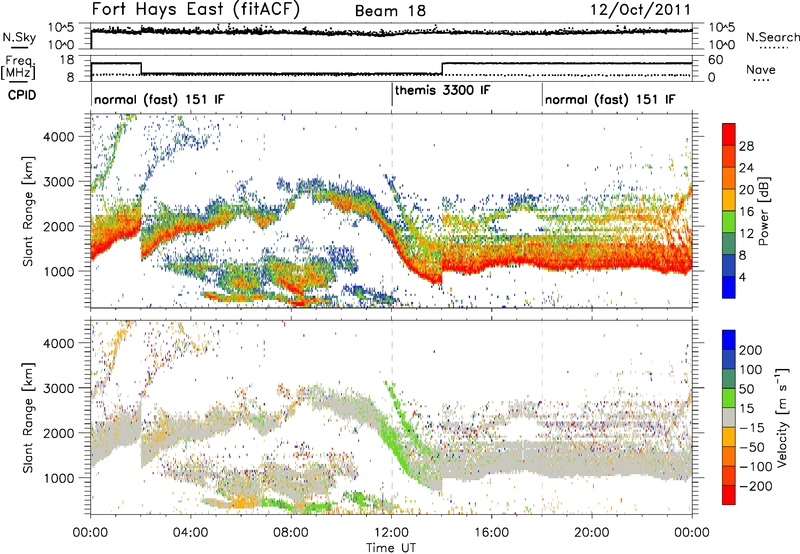Click the '3000' tick on velocity panel
The height and width of the screenshot is (554, 800).
click(59, 388)
